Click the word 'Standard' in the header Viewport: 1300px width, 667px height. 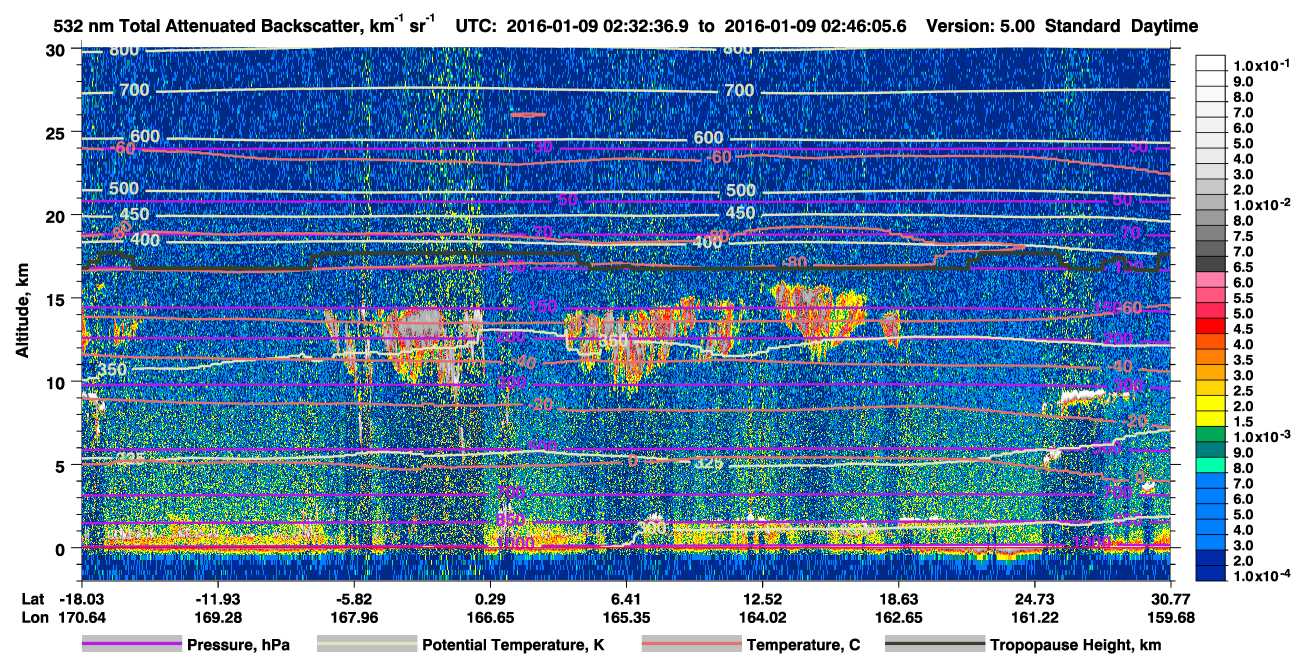point(1083,26)
